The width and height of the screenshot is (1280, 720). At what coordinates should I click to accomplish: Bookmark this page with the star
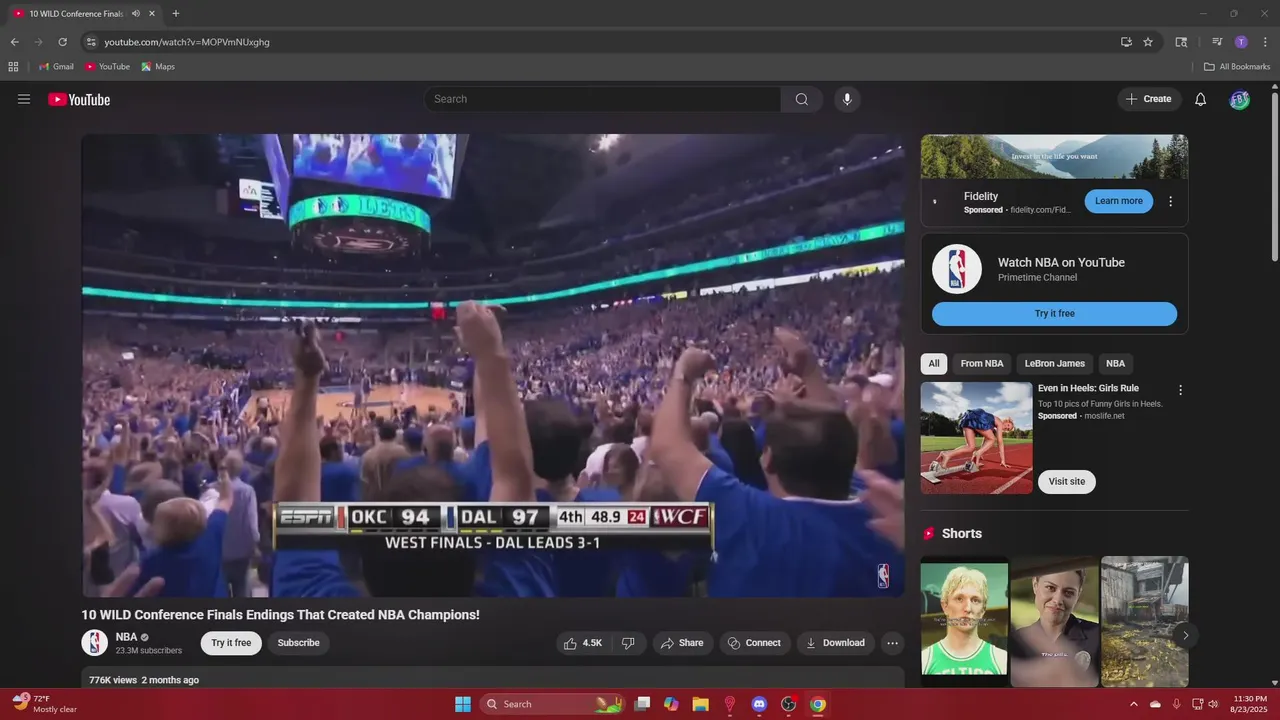pos(1148,42)
